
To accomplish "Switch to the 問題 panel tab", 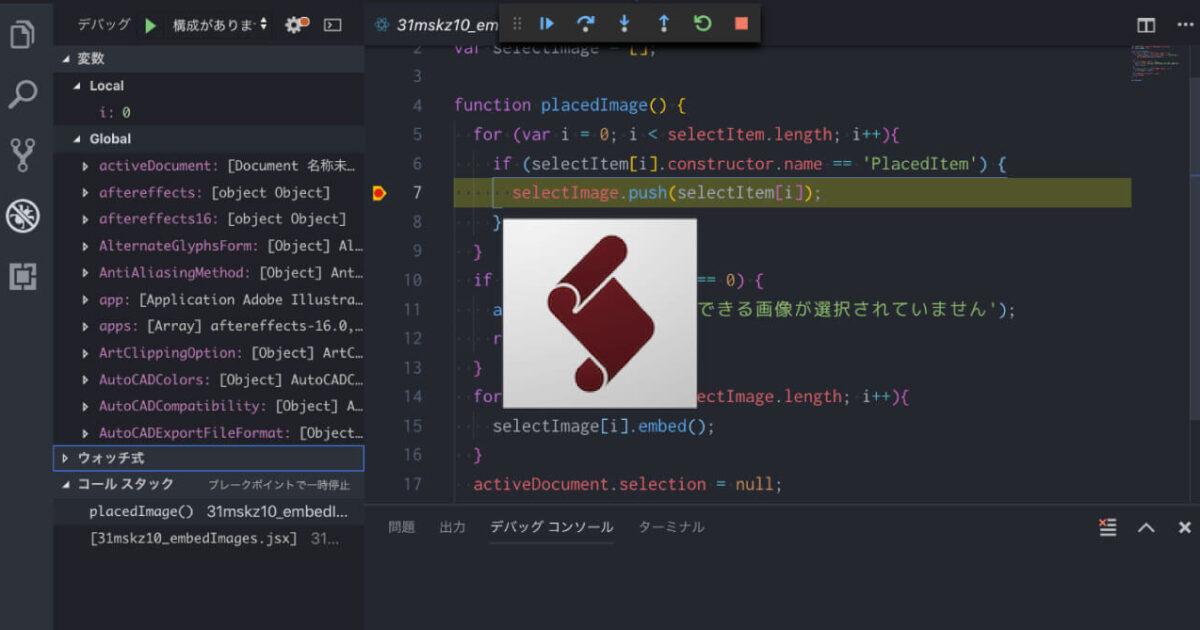I will tap(401, 527).
